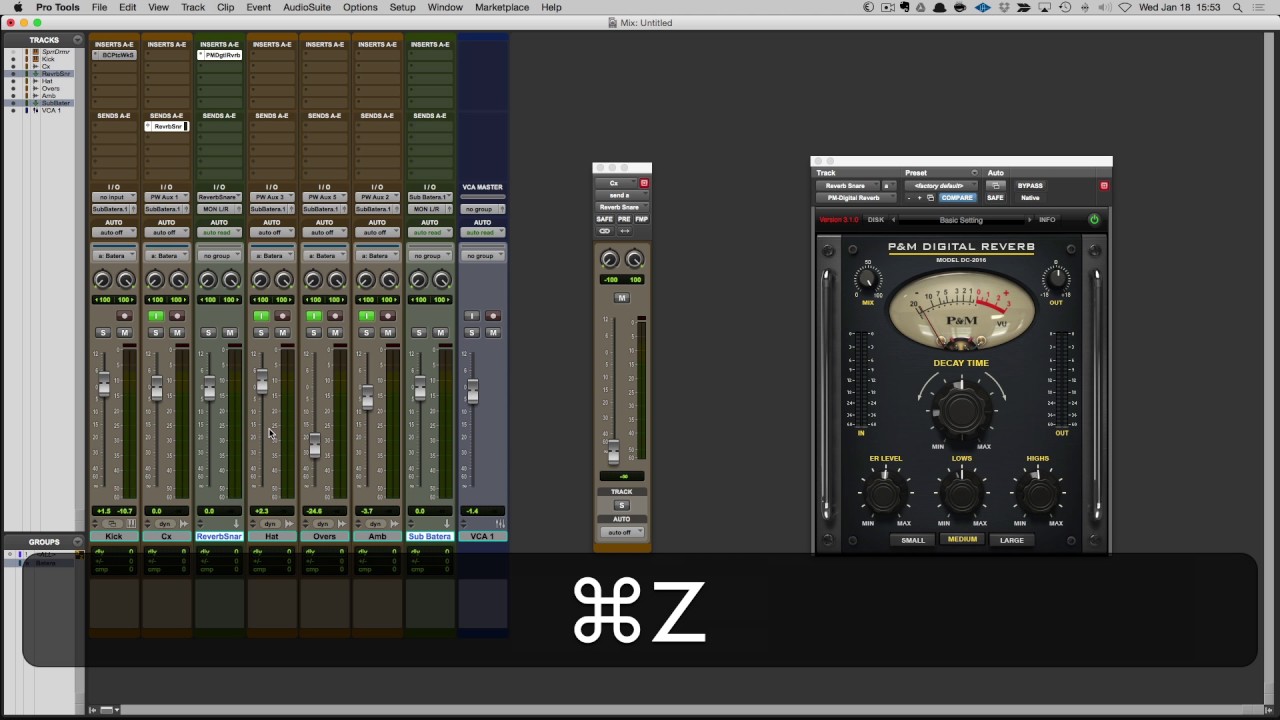Select the SMALL room size button
The width and height of the screenshot is (1280, 720).
point(913,540)
